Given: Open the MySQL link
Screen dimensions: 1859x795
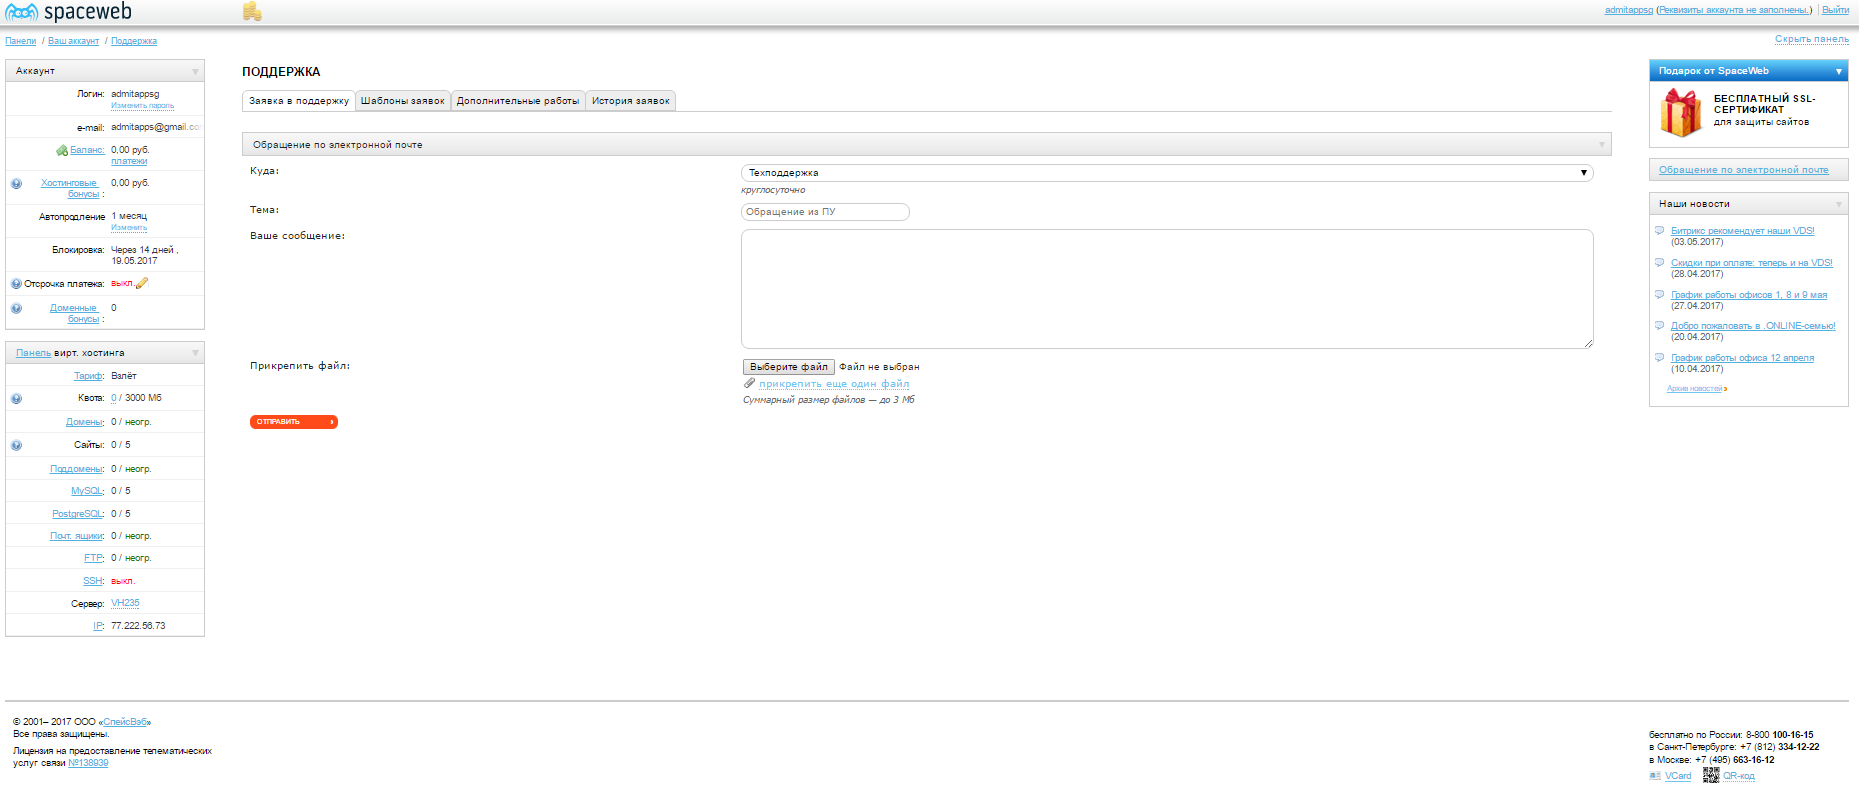Looking at the screenshot, I should click(87, 491).
